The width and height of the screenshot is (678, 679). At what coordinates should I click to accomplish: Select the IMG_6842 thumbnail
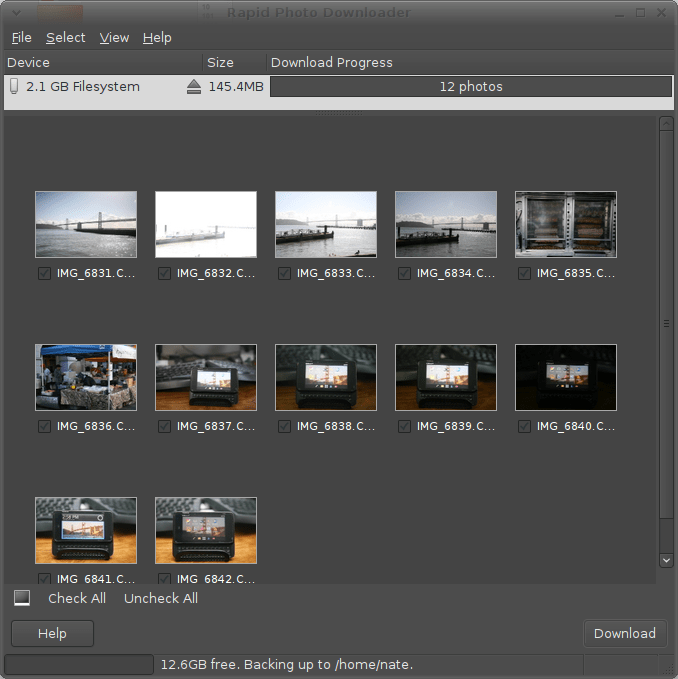click(x=206, y=530)
